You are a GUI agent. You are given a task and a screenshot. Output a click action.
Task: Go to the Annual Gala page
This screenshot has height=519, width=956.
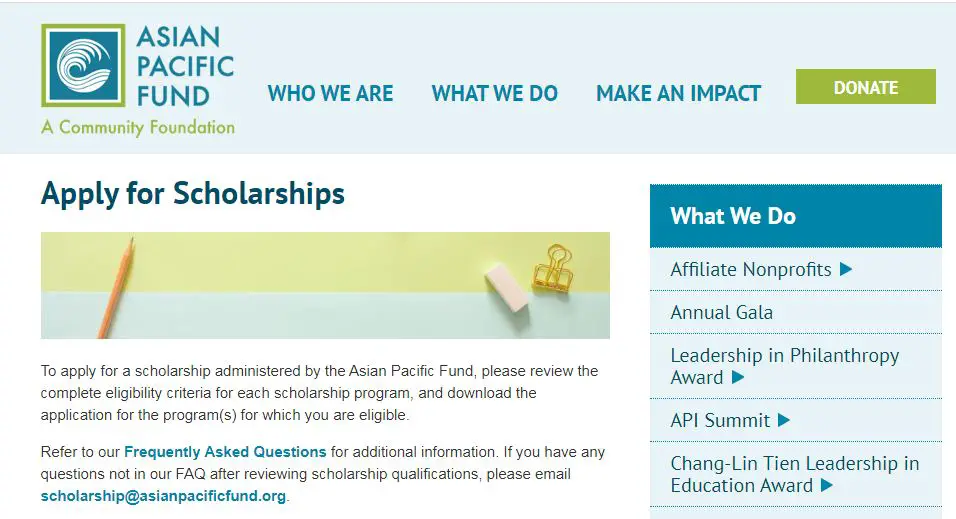tap(721, 312)
